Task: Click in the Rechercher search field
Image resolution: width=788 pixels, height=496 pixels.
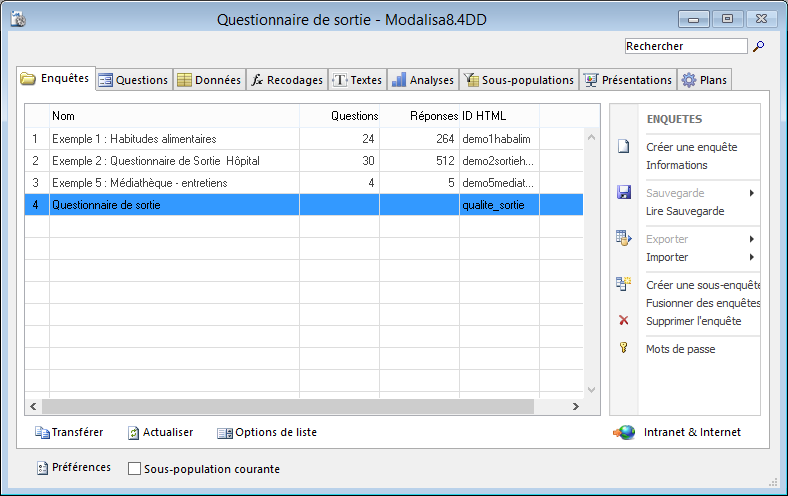Action: click(x=685, y=46)
